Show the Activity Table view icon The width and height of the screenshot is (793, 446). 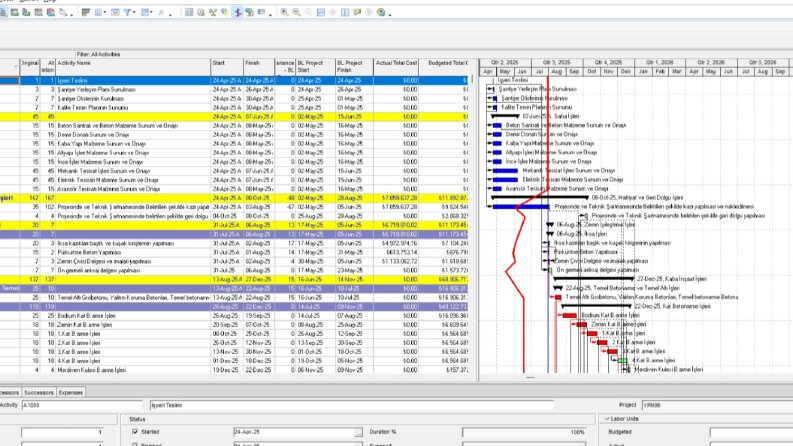click(189, 12)
